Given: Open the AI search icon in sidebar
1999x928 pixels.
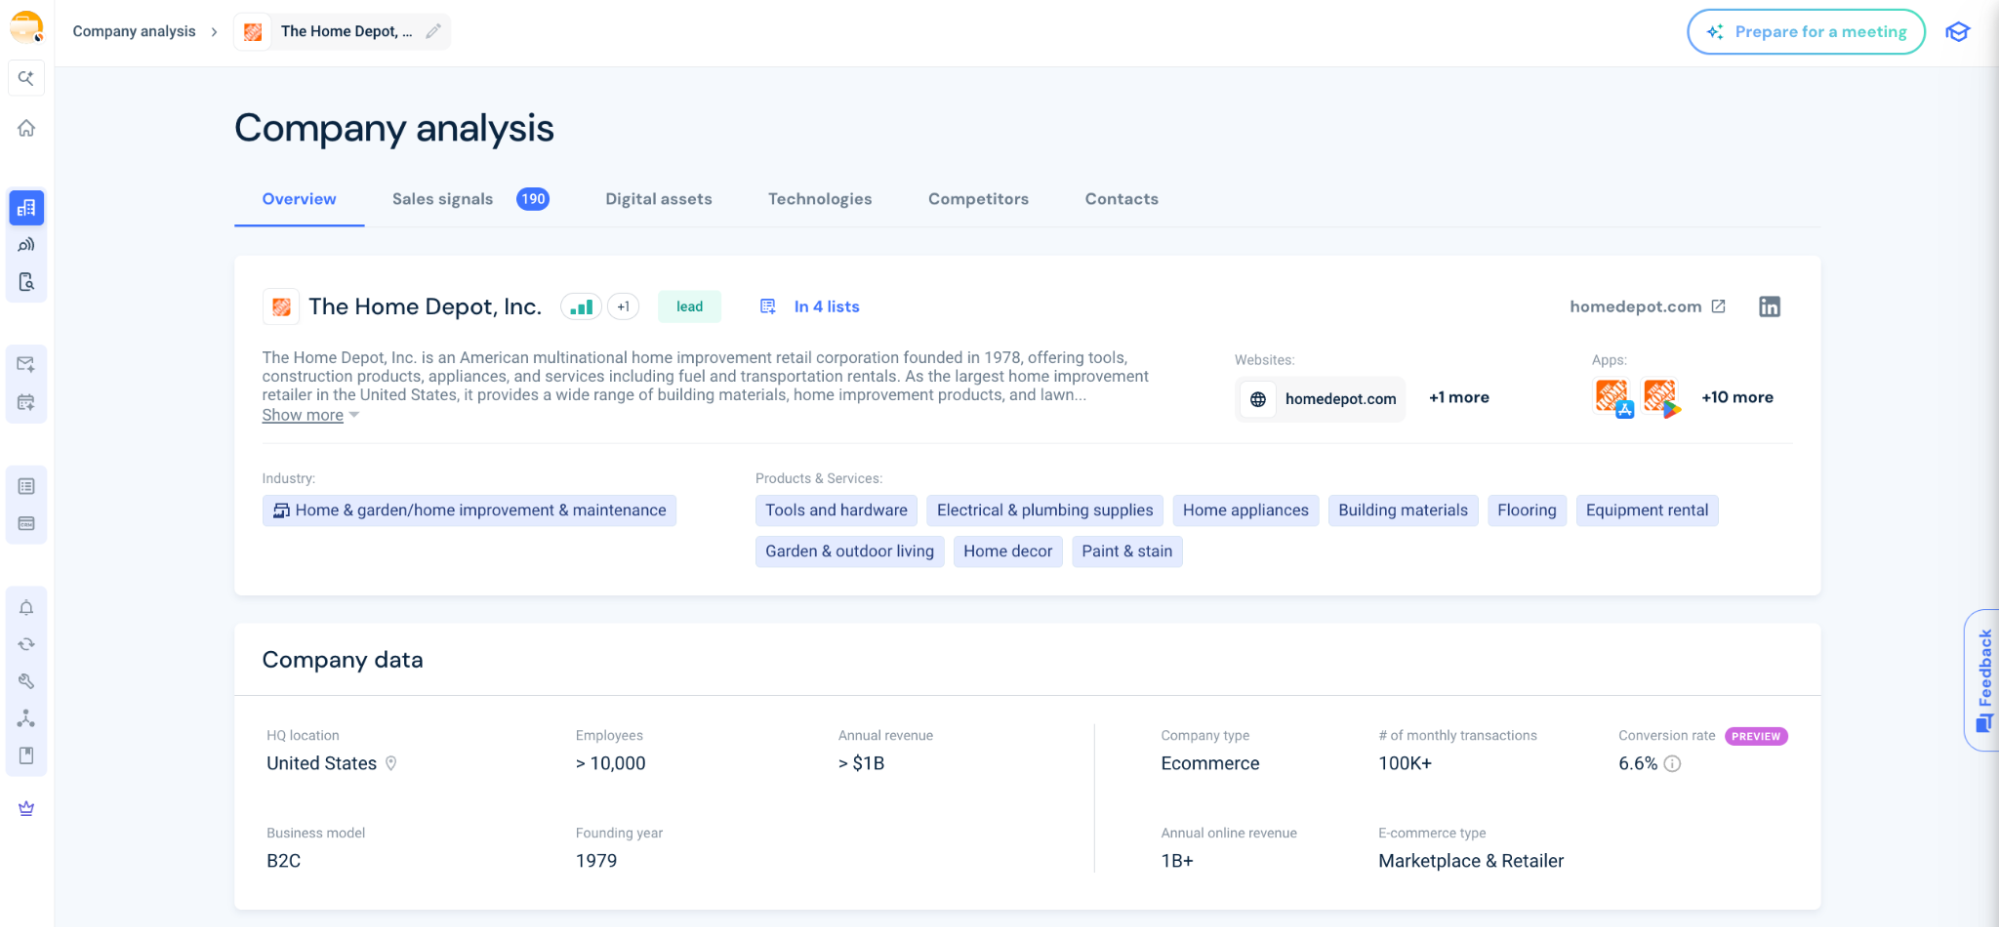Looking at the screenshot, I should pyautogui.click(x=26, y=78).
